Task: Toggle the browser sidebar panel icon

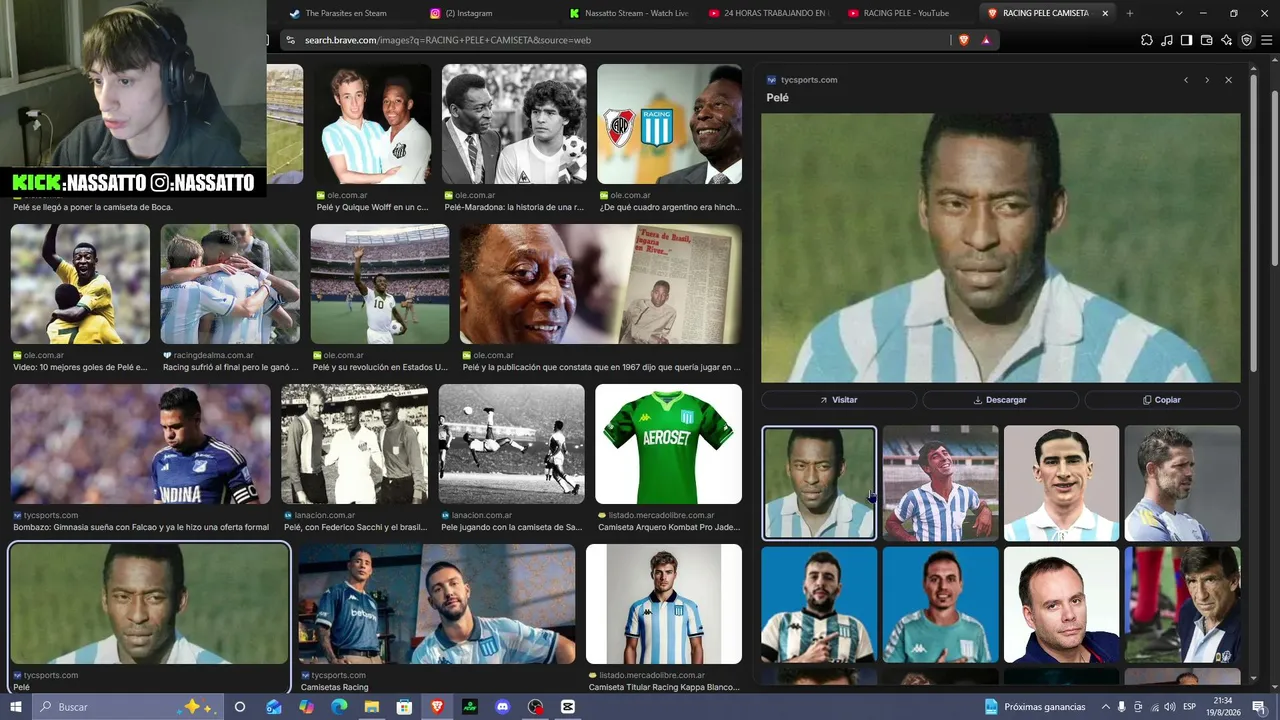Action: tap(1186, 40)
